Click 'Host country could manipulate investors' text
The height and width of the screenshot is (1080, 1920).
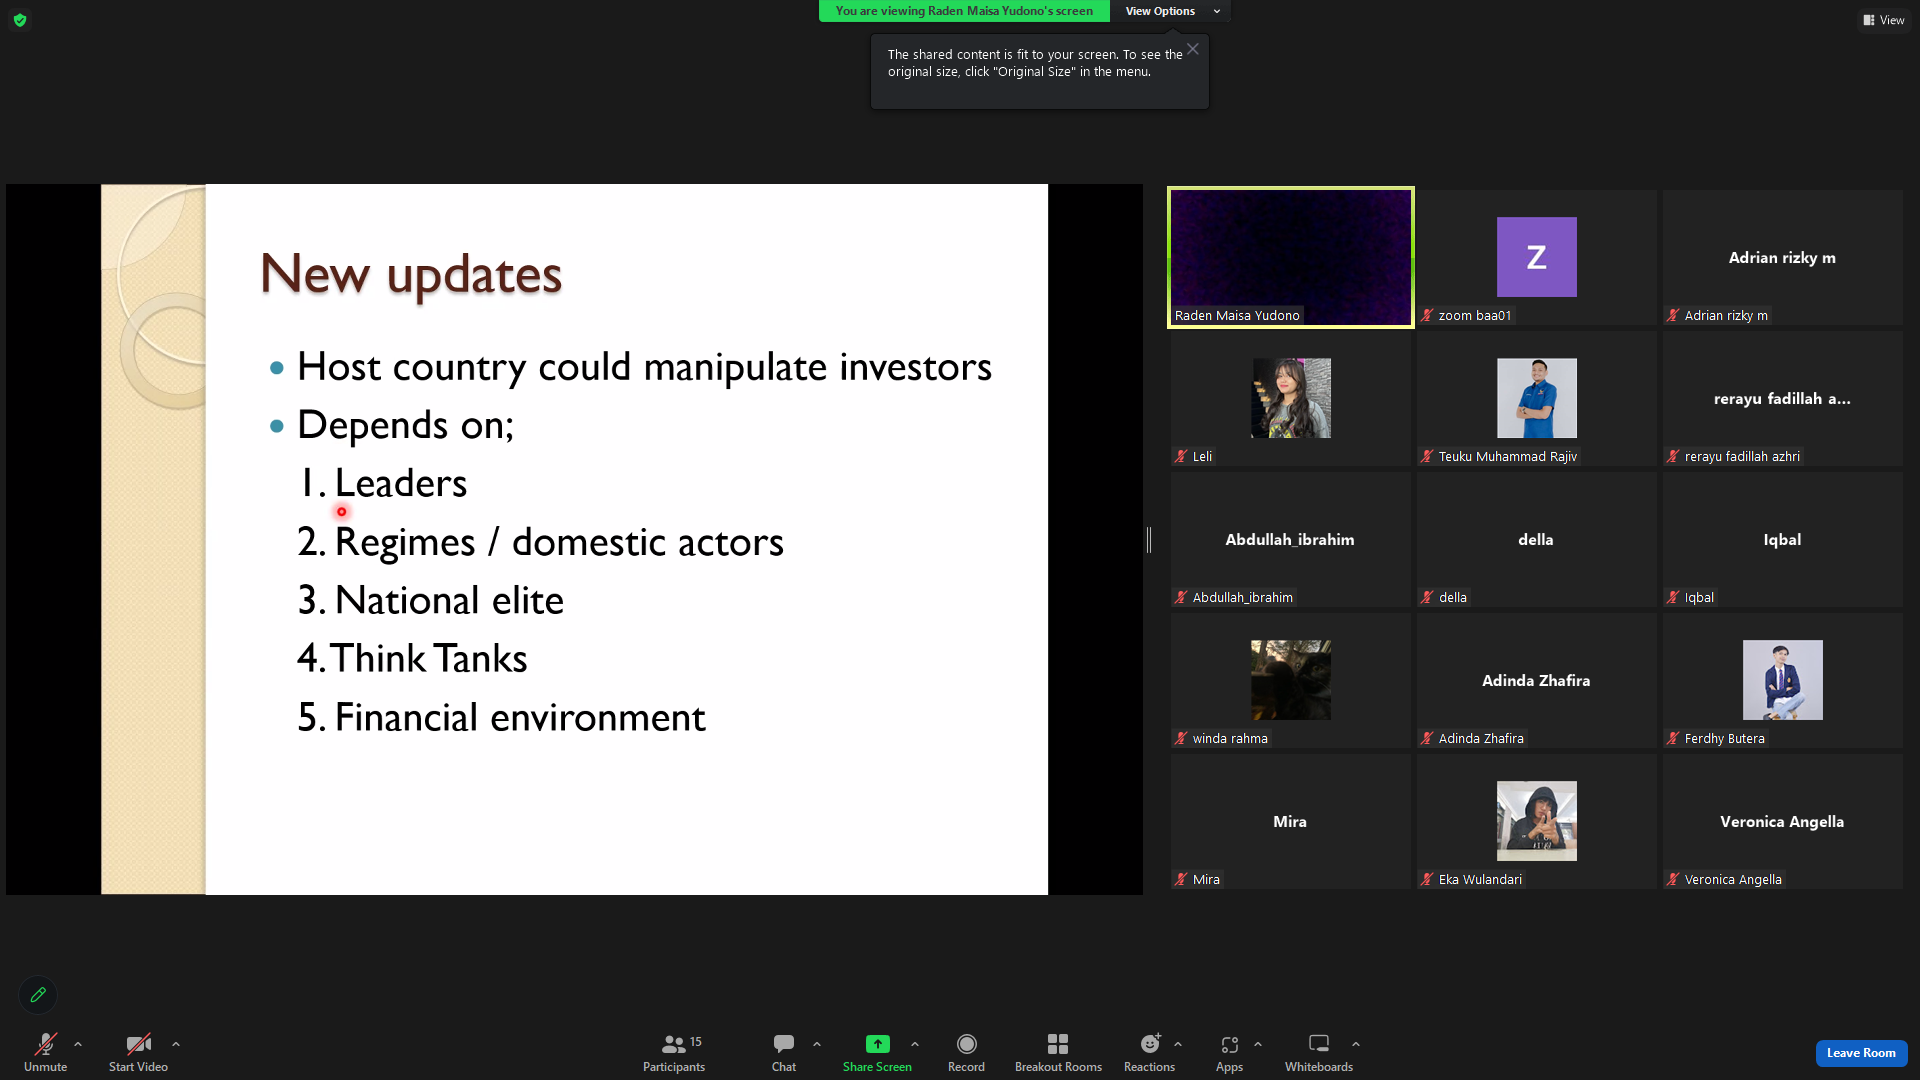click(x=644, y=367)
